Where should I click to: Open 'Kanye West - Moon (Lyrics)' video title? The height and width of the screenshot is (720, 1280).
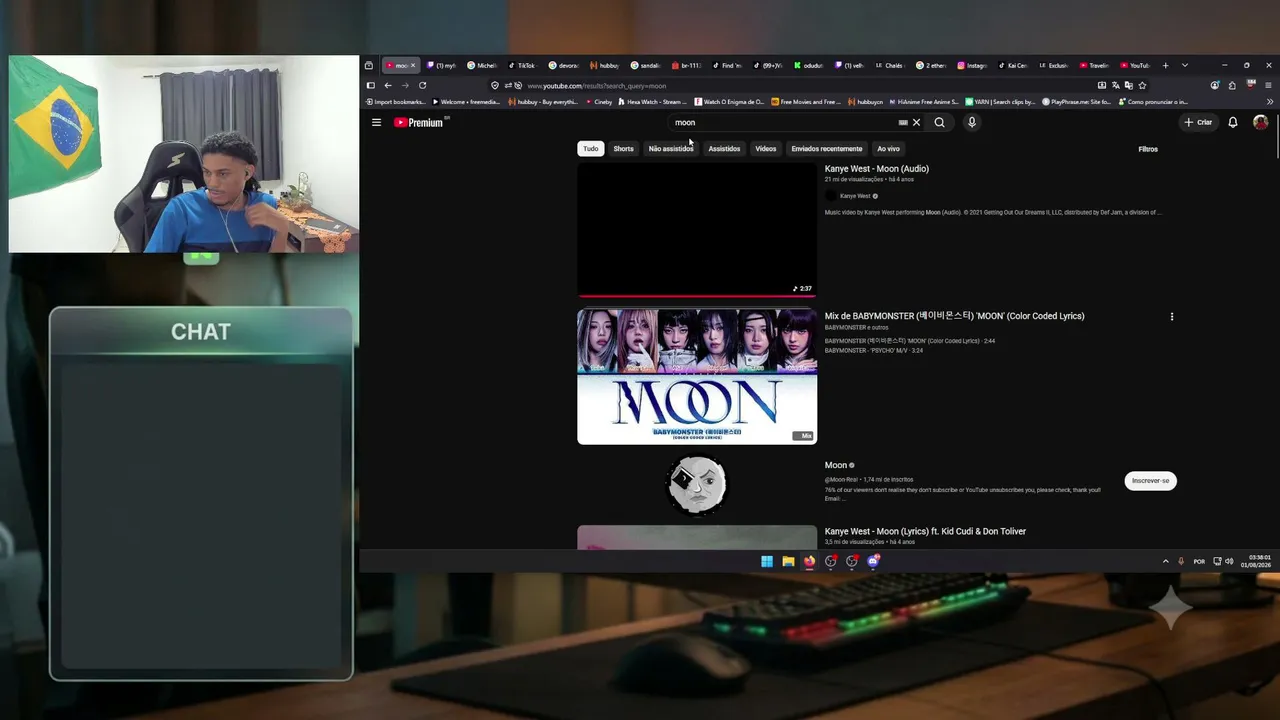925,531
